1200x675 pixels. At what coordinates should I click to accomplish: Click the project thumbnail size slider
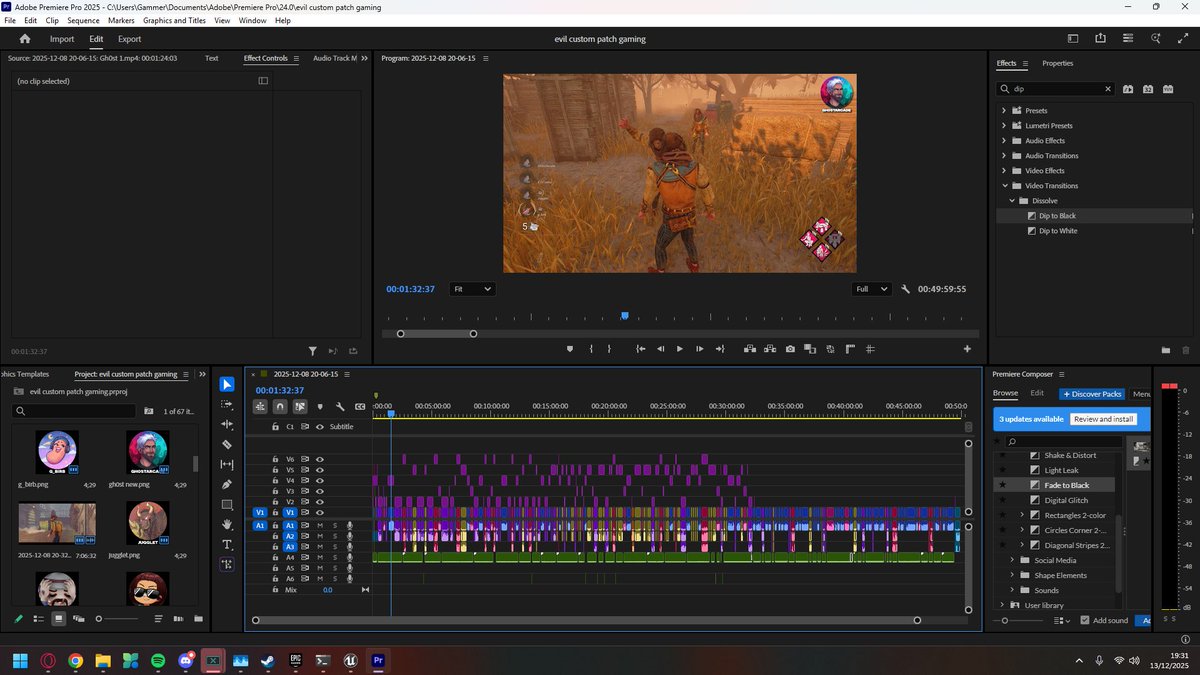coord(99,619)
